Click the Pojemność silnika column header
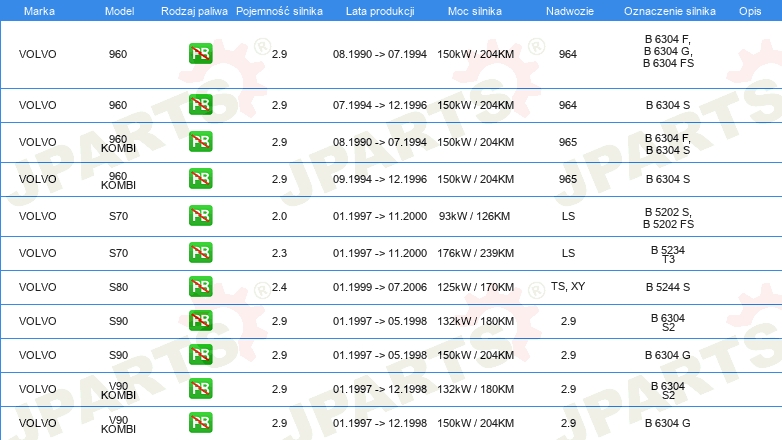 (279, 11)
